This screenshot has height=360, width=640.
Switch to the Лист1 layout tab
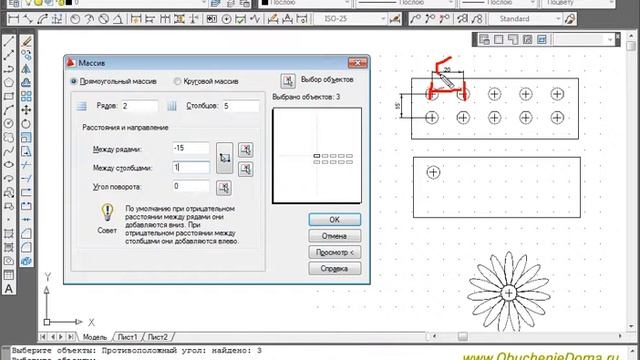[127, 337]
